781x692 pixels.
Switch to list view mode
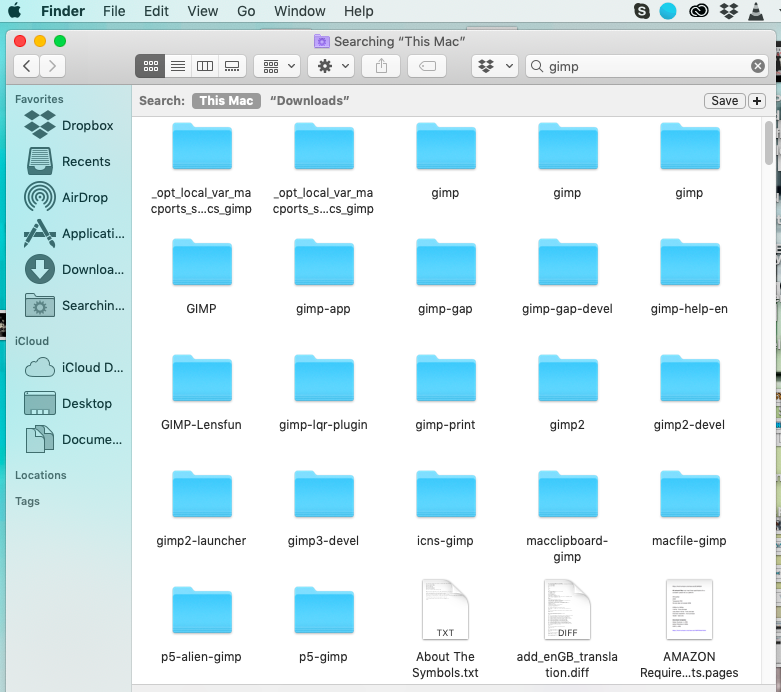178,66
